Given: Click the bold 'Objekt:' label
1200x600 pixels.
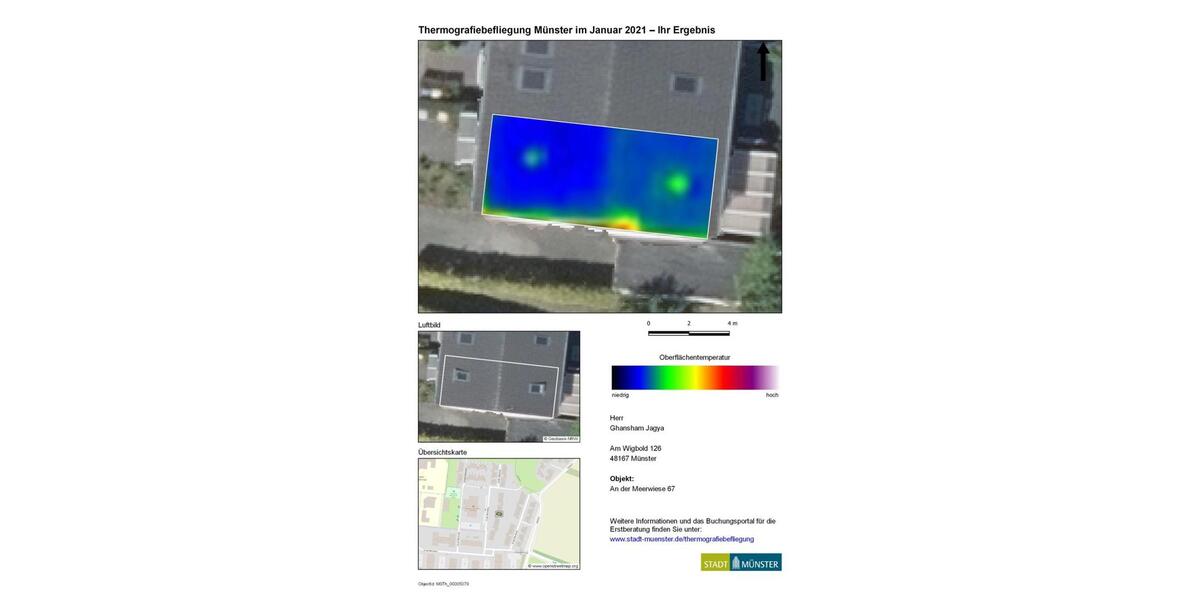Looking at the screenshot, I should pos(622,478).
